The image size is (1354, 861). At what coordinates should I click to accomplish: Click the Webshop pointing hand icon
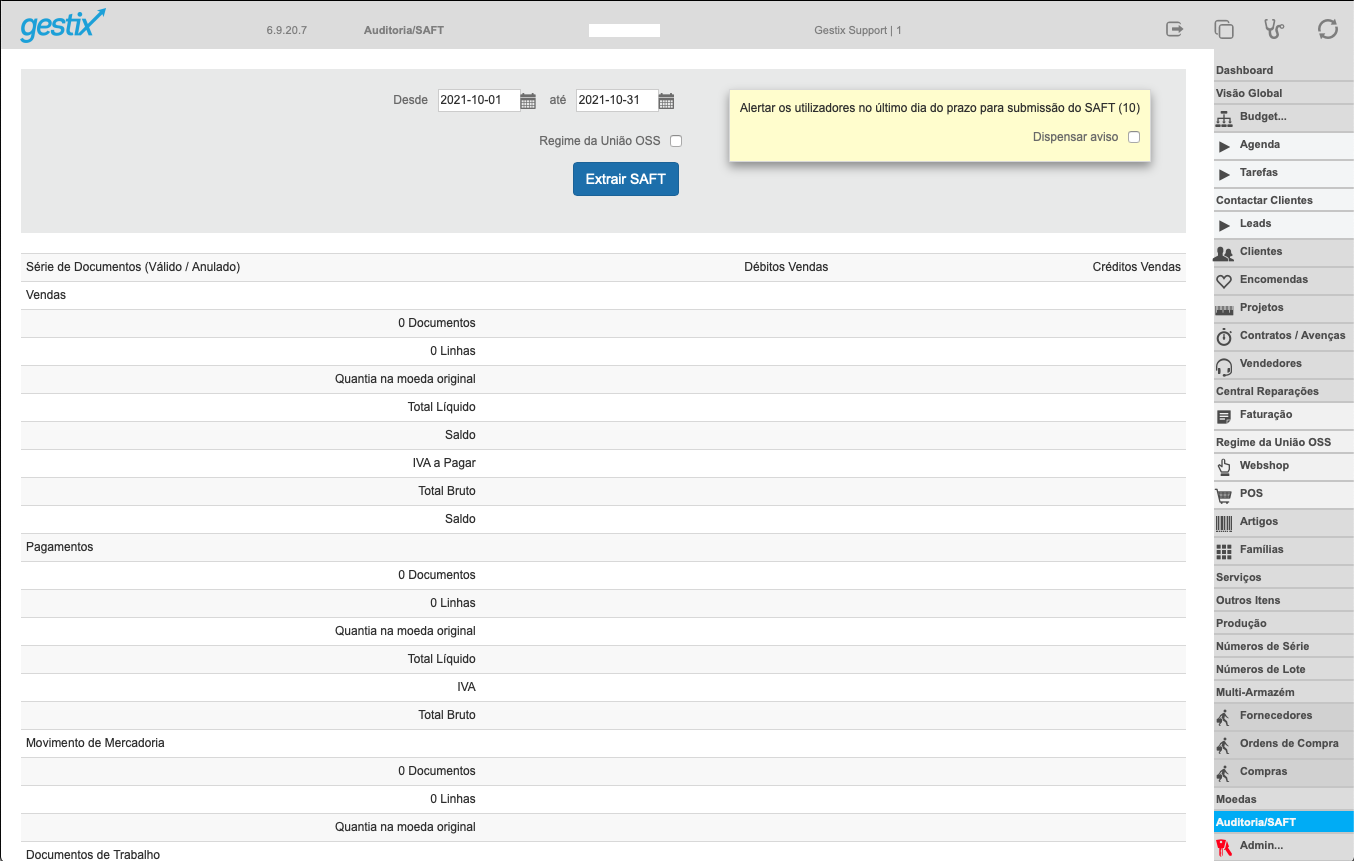click(x=1224, y=467)
